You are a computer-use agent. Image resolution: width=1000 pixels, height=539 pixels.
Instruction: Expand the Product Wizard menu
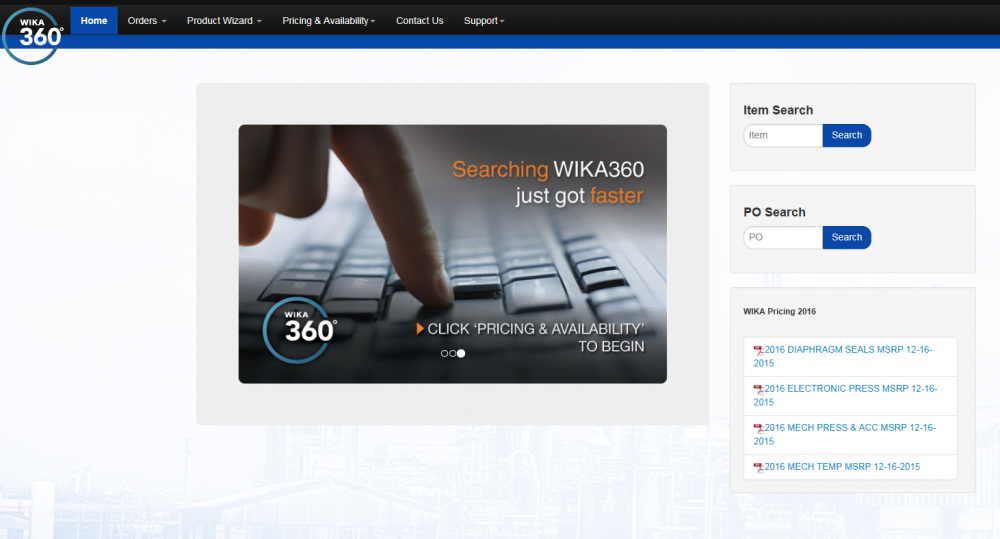tap(224, 20)
